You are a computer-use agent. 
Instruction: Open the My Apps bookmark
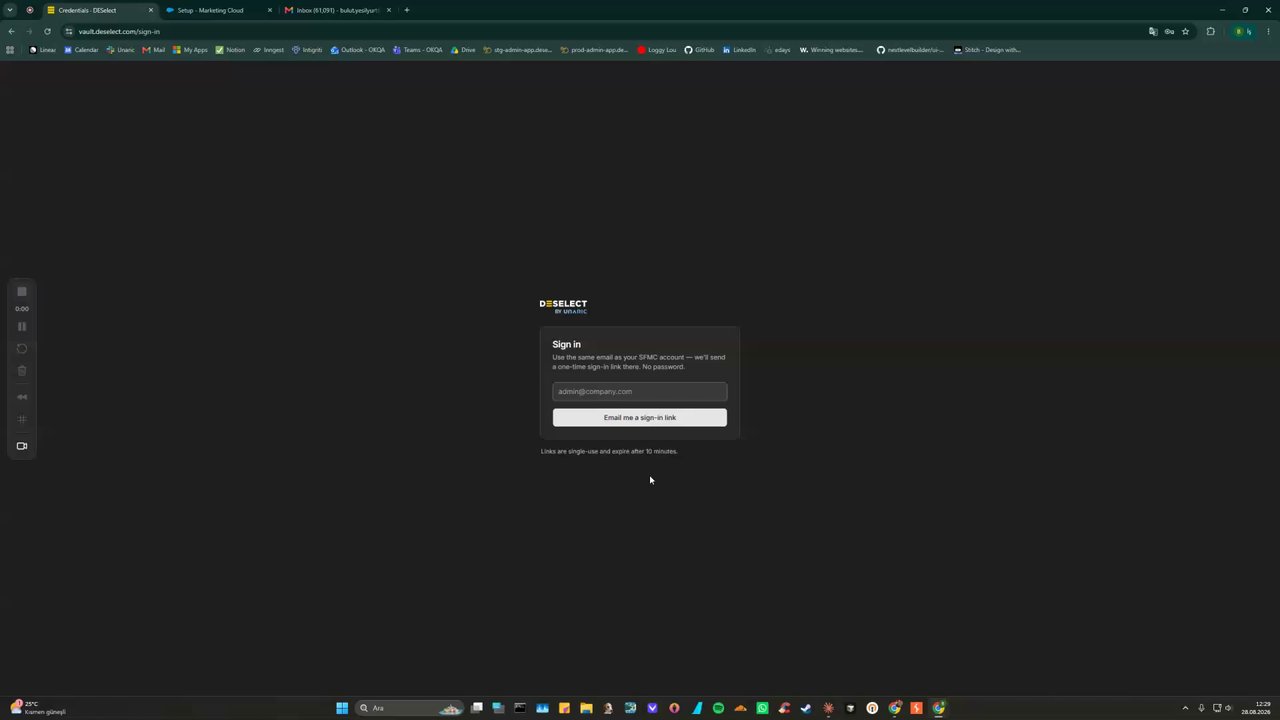pyautogui.click(x=190, y=50)
